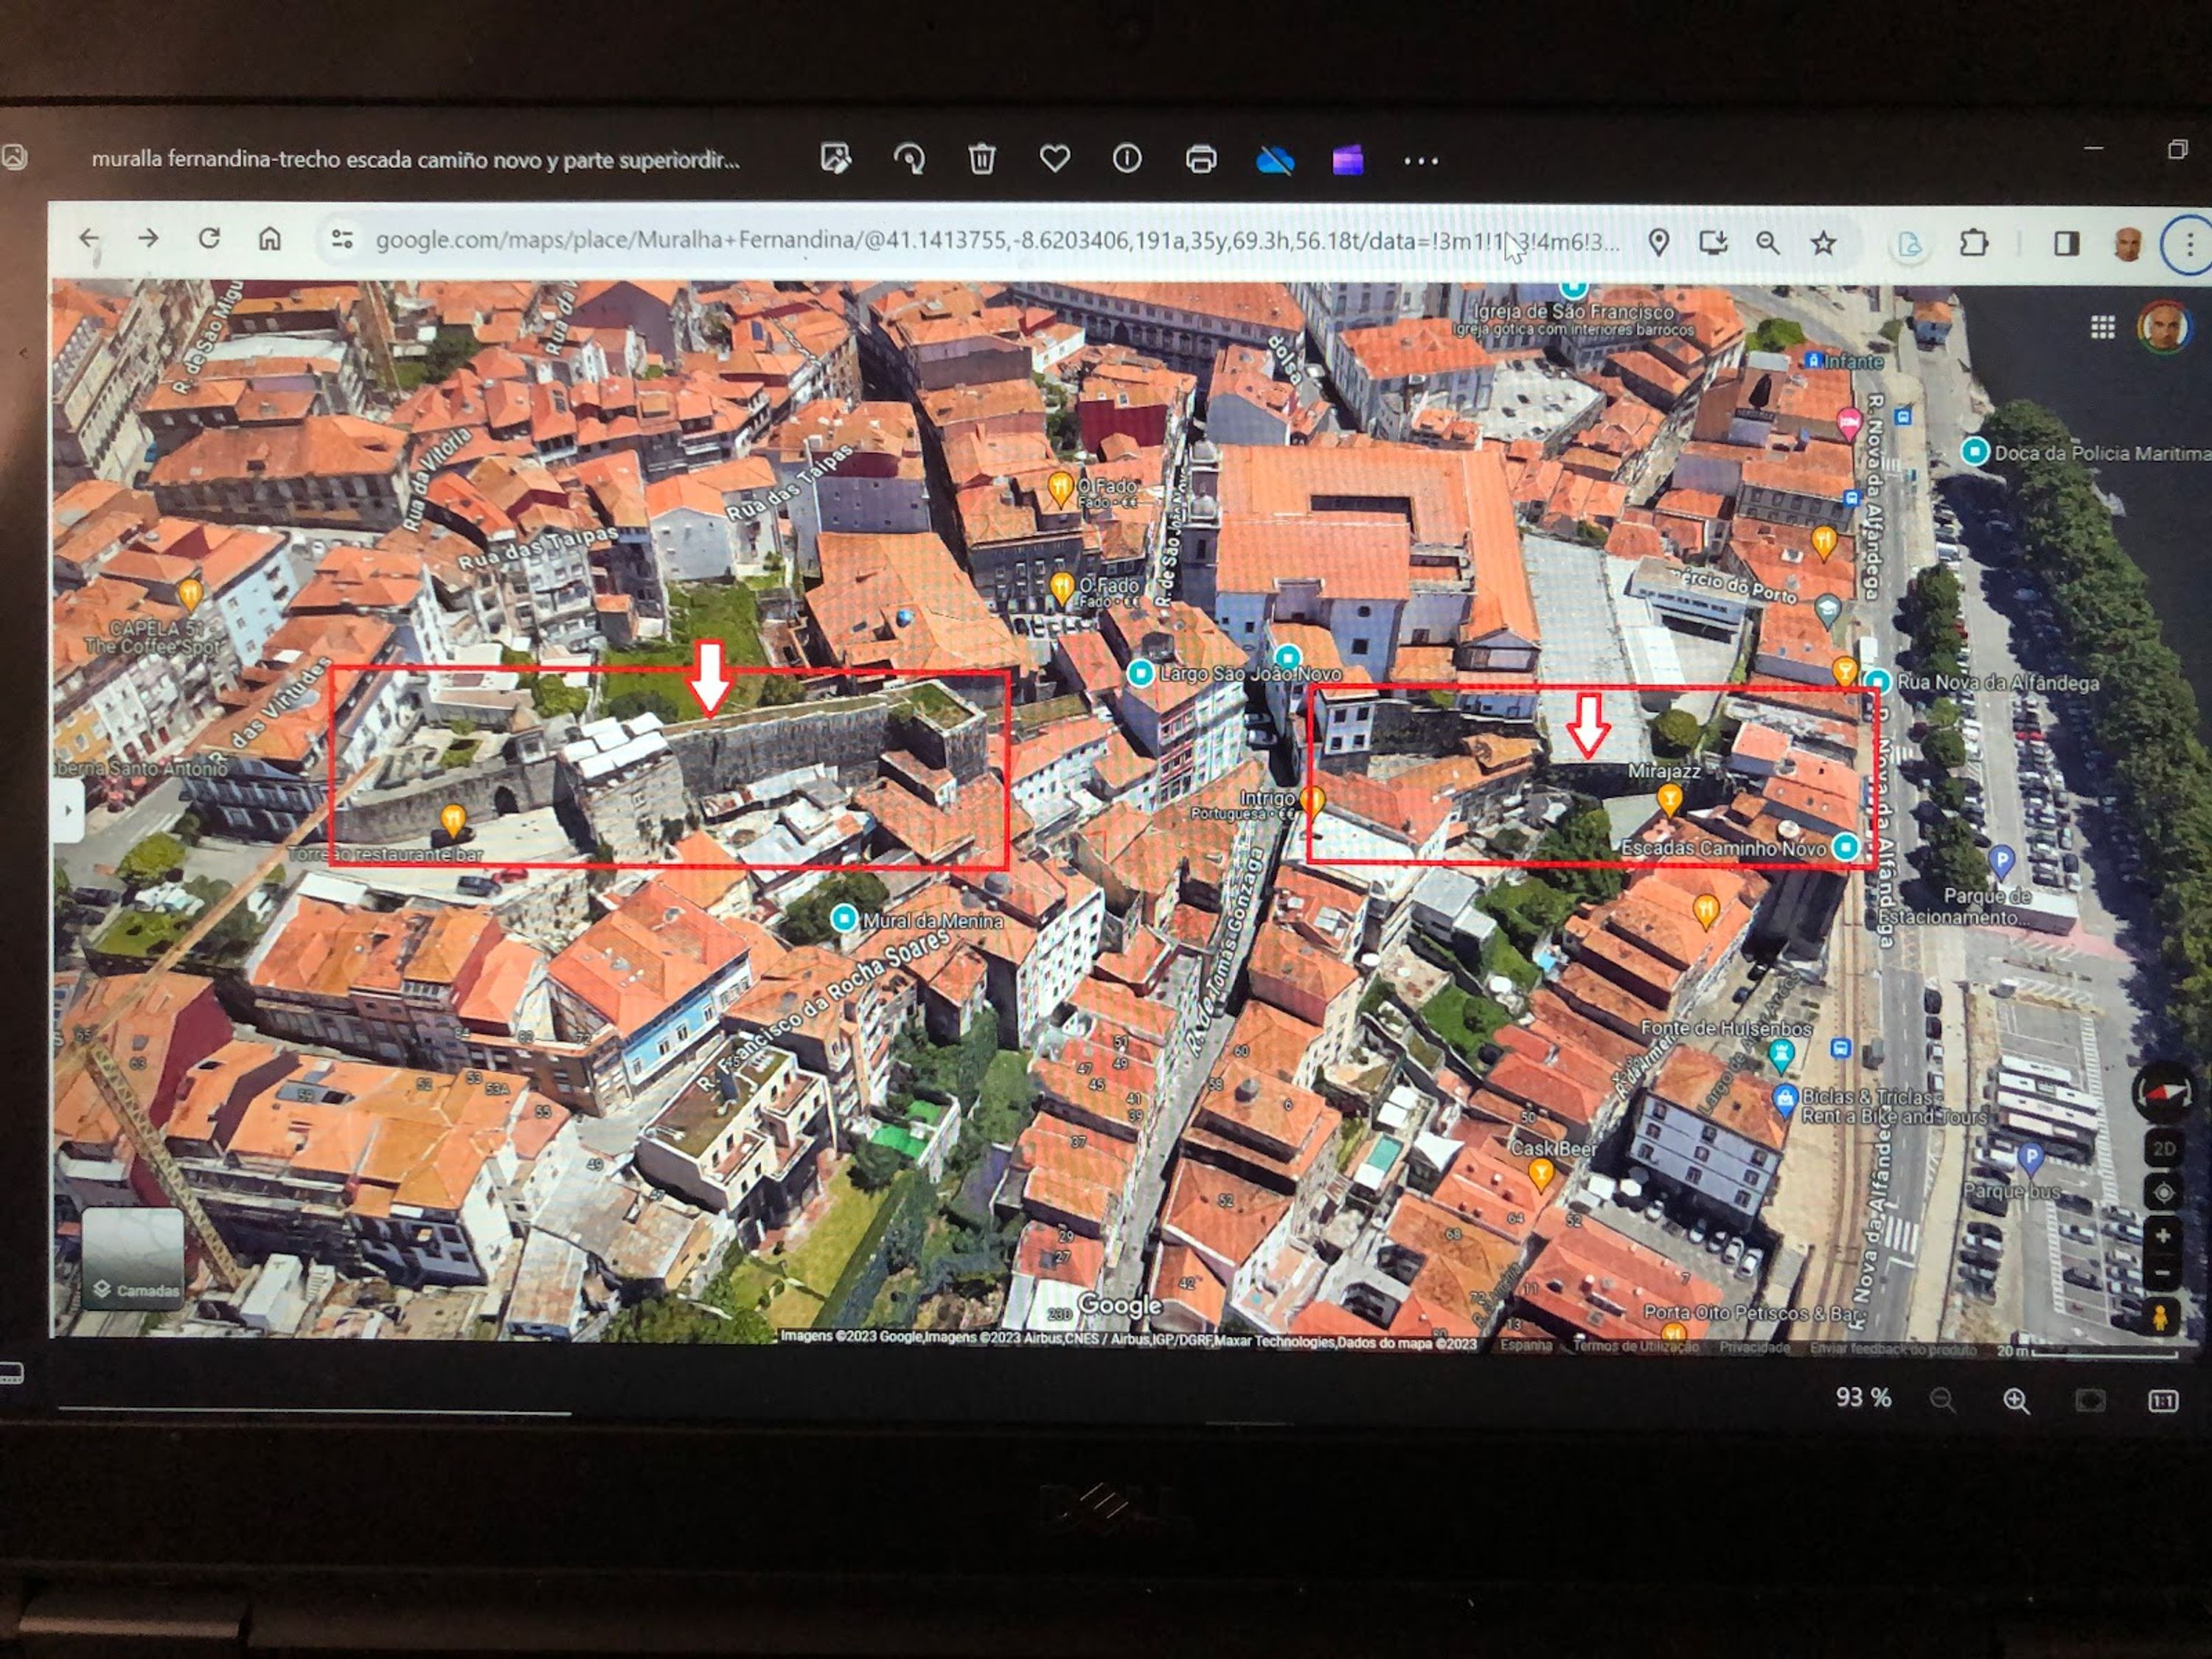Click the edit image icon in Photos toolbar

(835, 158)
